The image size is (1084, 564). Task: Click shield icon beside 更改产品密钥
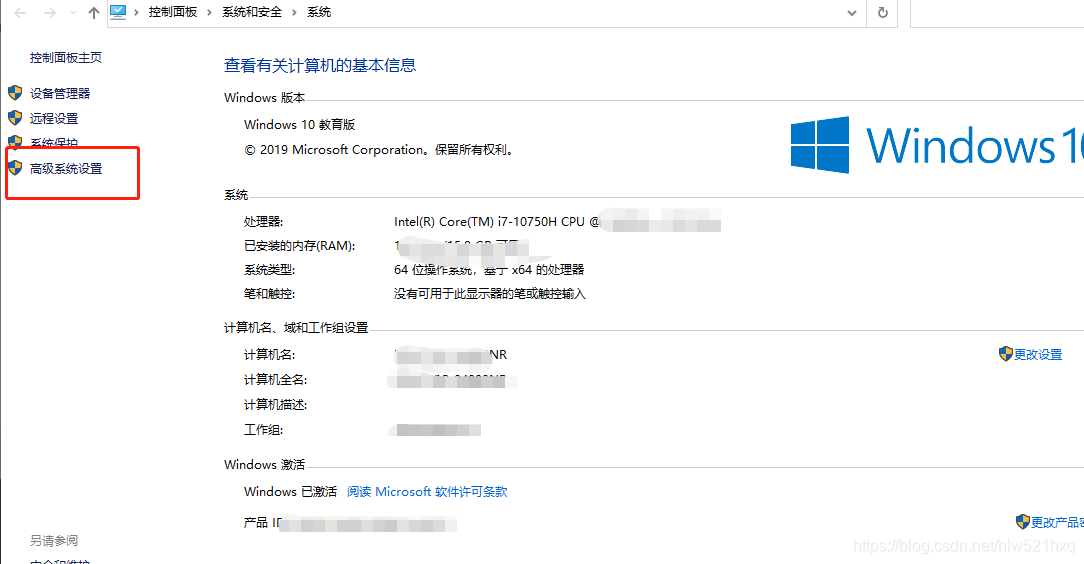[1022, 522]
